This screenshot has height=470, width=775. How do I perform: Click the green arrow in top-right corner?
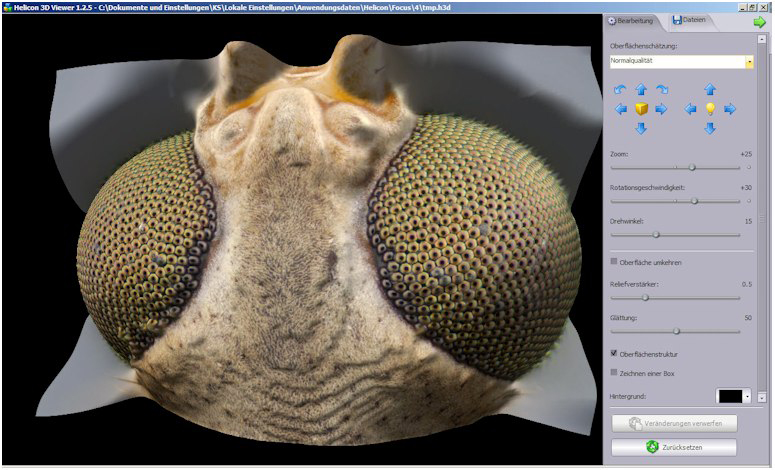759,21
